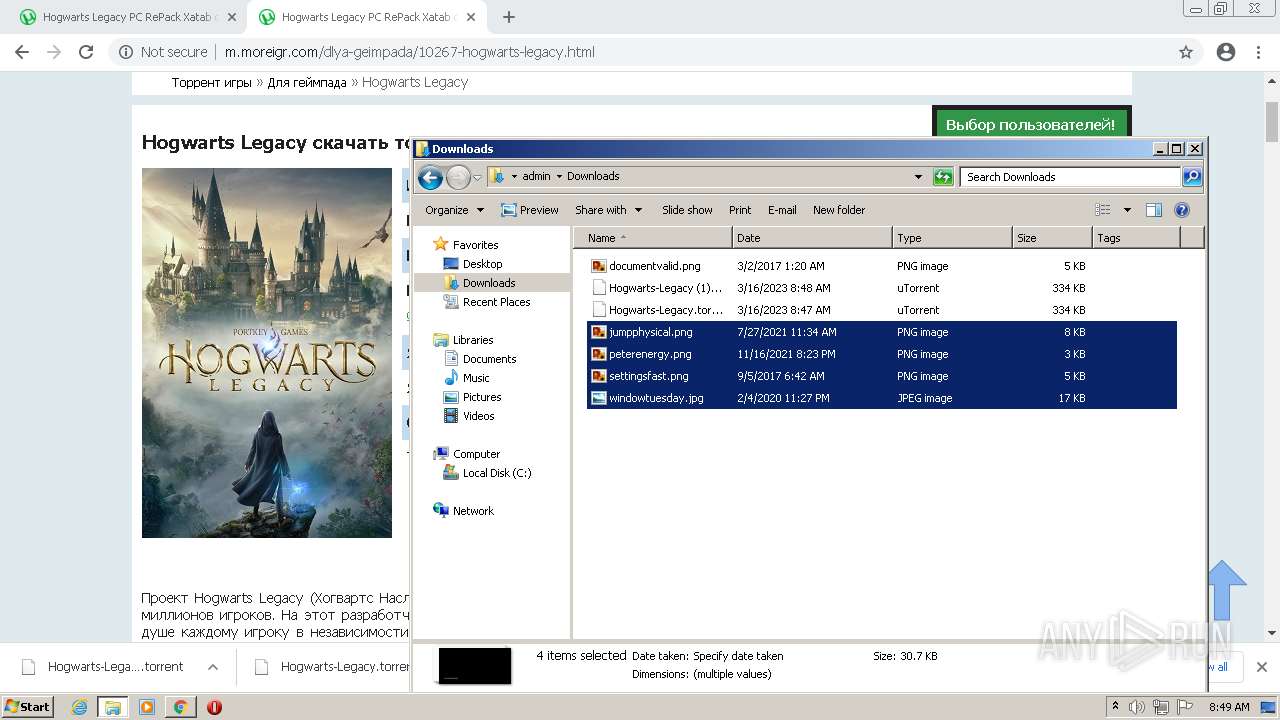Toggle the preview pane icon
1280x720 pixels.
click(1153, 210)
